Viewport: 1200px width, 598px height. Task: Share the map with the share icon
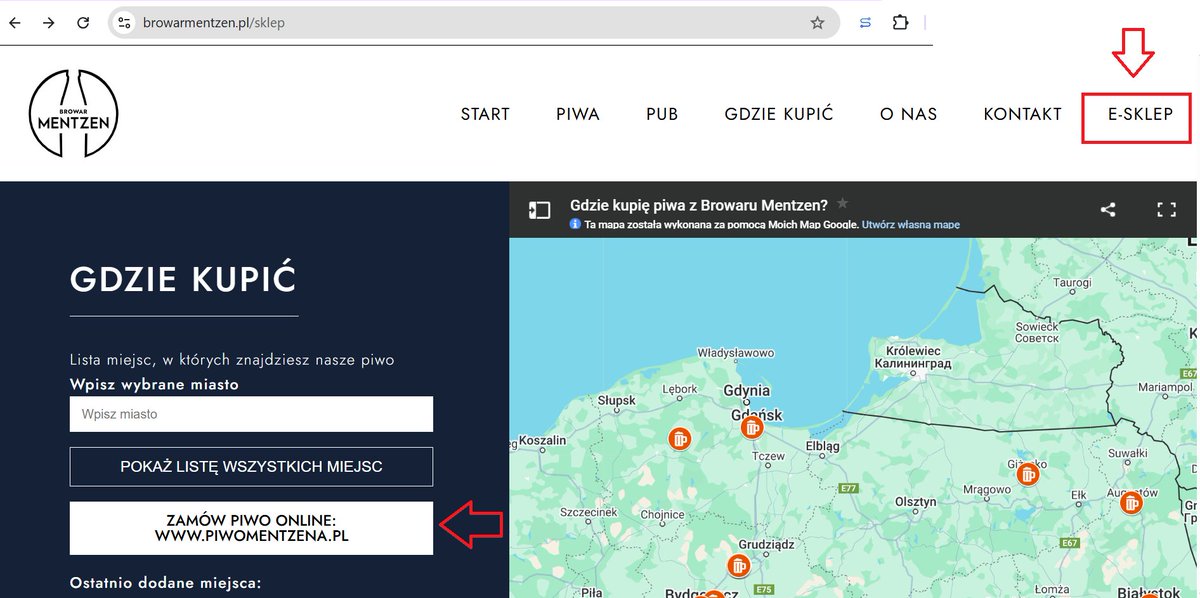1108,210
